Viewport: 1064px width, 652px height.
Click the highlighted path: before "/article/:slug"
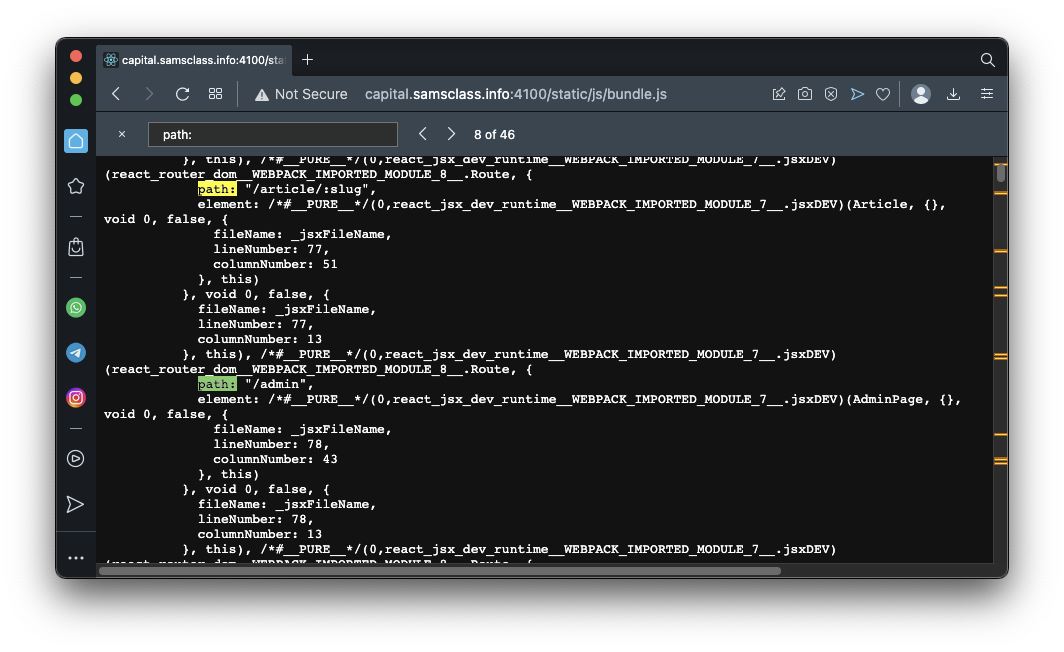[217, 189]
